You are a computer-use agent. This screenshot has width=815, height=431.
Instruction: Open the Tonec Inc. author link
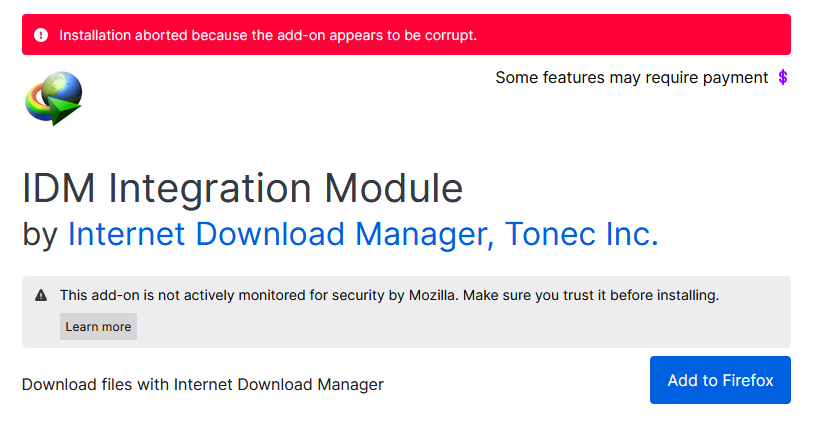582,234
